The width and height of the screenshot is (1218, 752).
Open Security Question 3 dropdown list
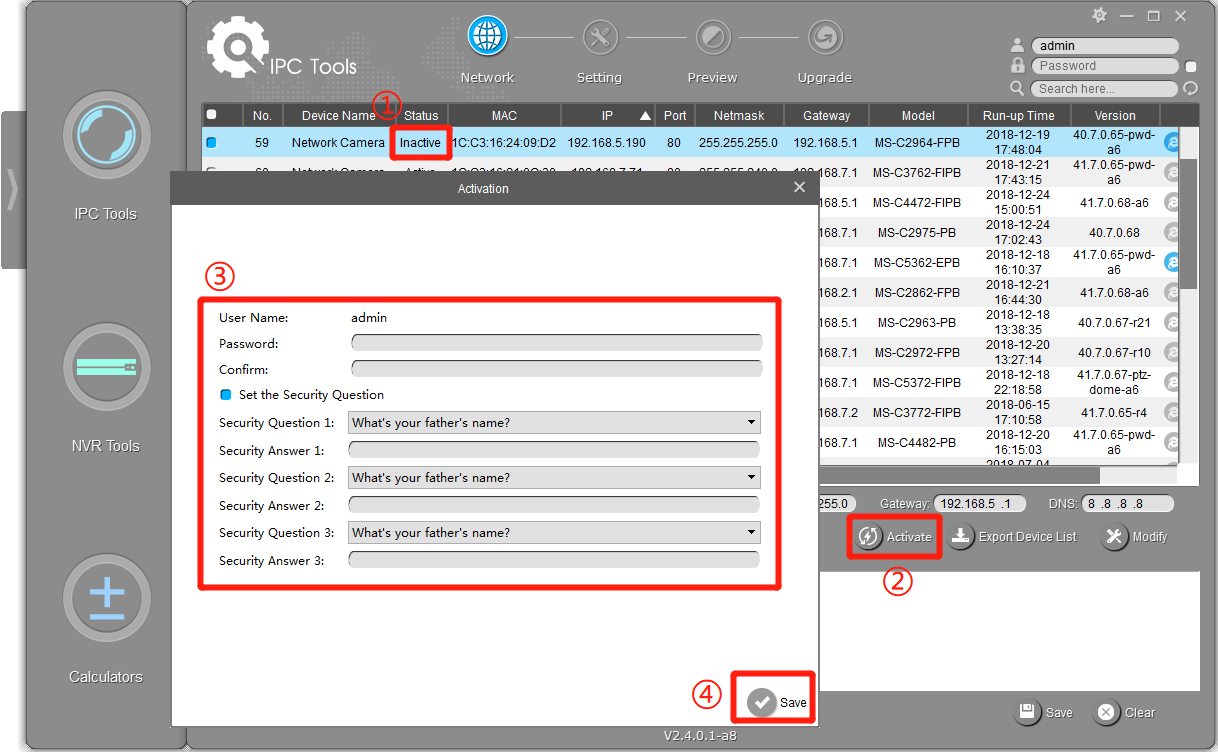pos(751,532)
